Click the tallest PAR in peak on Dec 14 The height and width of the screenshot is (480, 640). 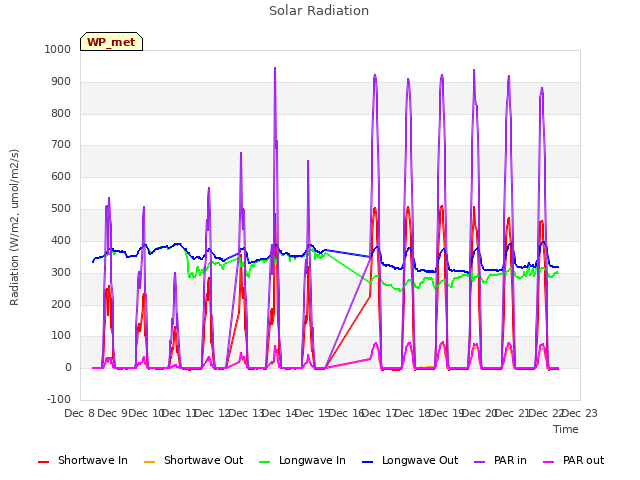275,68
